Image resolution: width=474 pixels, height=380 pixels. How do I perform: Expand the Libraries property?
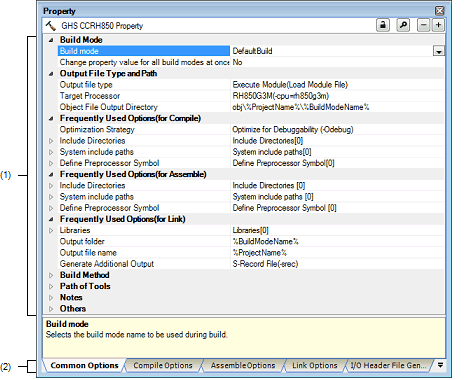tap(51, 230)
